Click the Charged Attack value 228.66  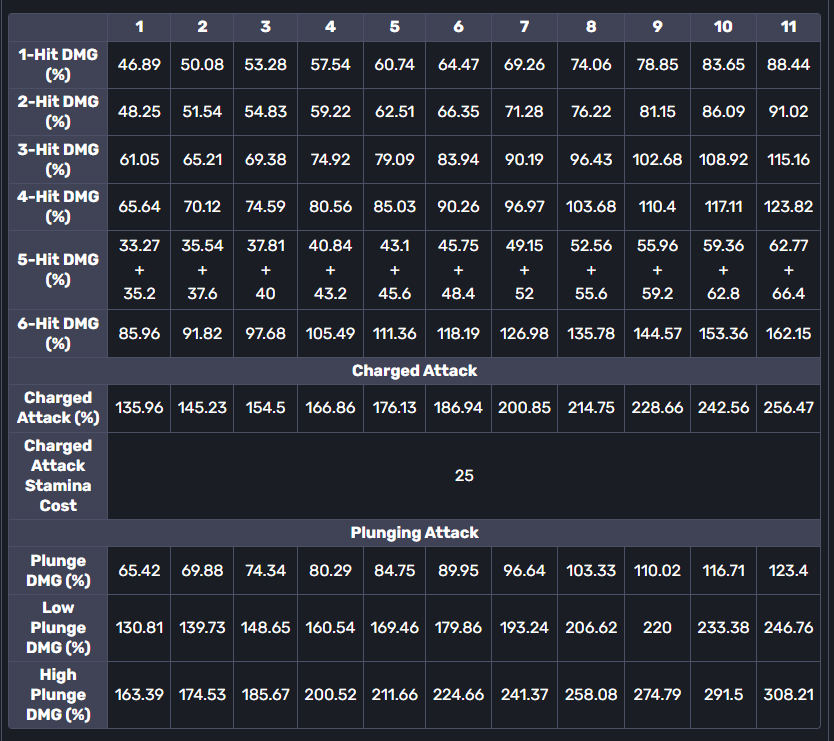(x=657, y=407)
